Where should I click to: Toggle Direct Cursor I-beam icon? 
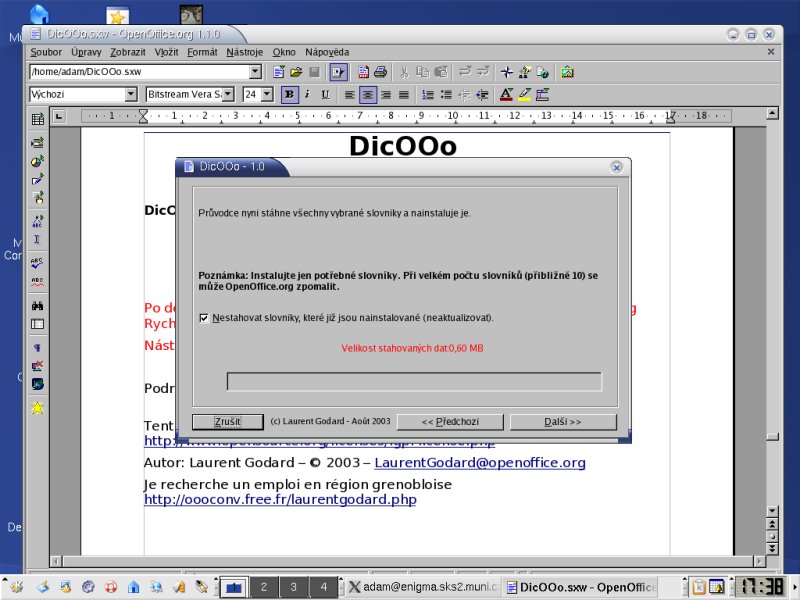coord(37,239)
